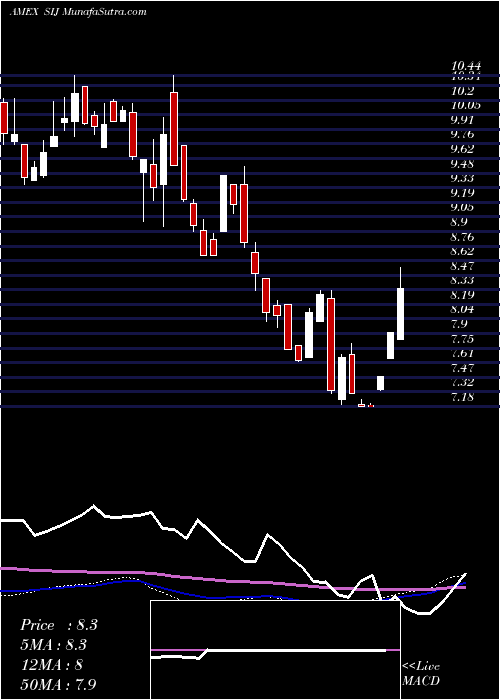
Task: Click the '5MA : 8.3' readout
Action: point(54,645)
